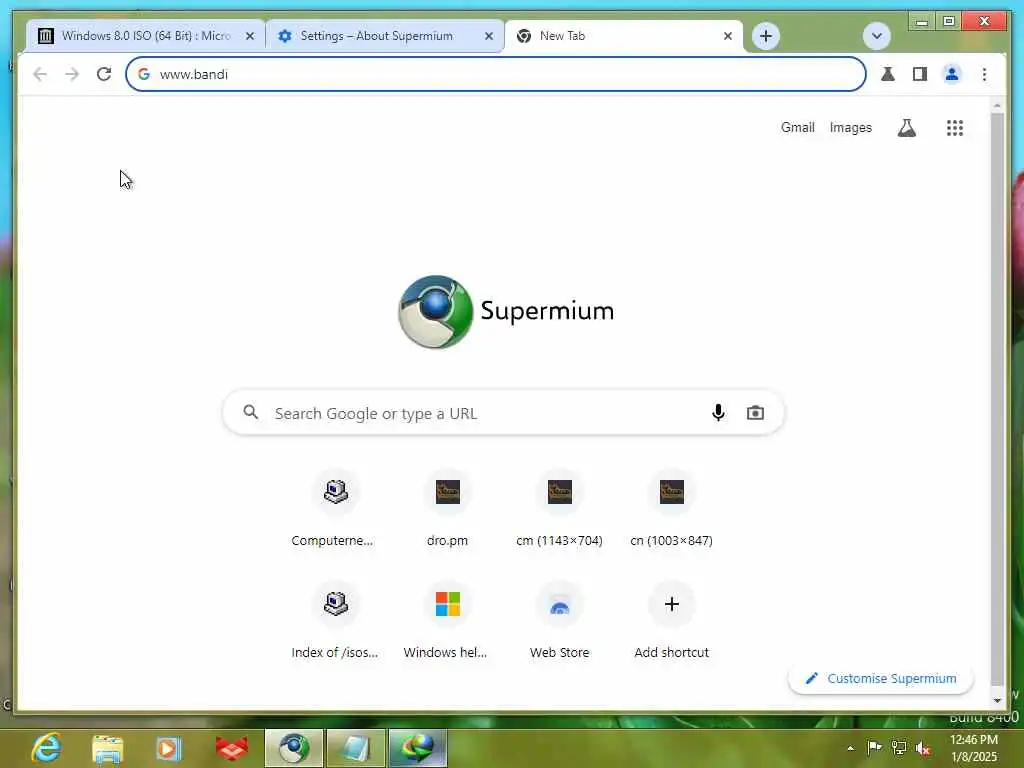Open the network tray icon
The image size is (1024, 768).
click(899, 748)
